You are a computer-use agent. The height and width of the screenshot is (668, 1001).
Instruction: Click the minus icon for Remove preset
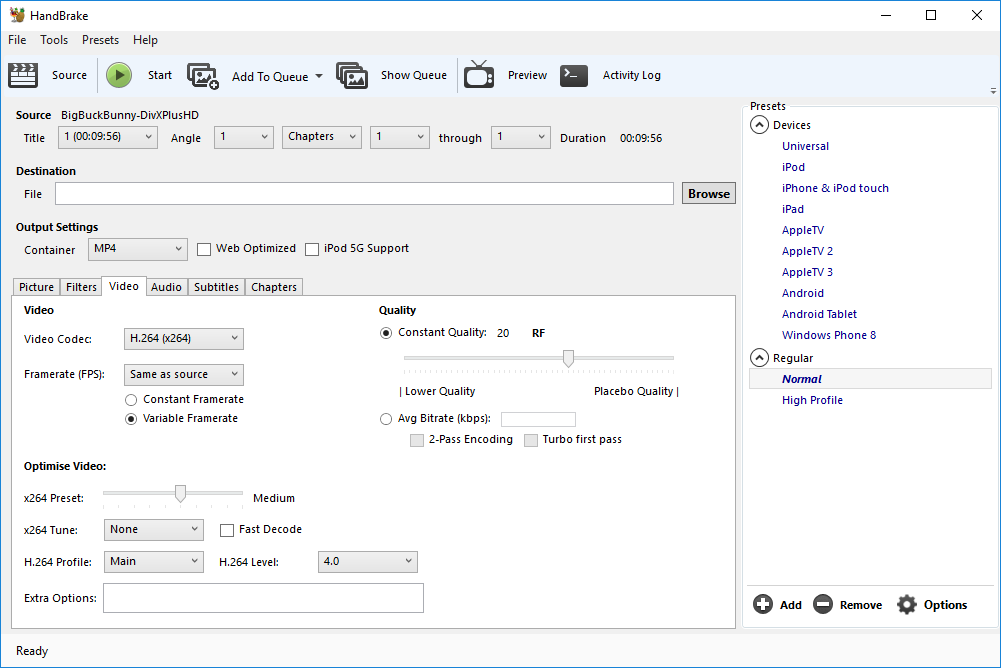tap(823, 604)
